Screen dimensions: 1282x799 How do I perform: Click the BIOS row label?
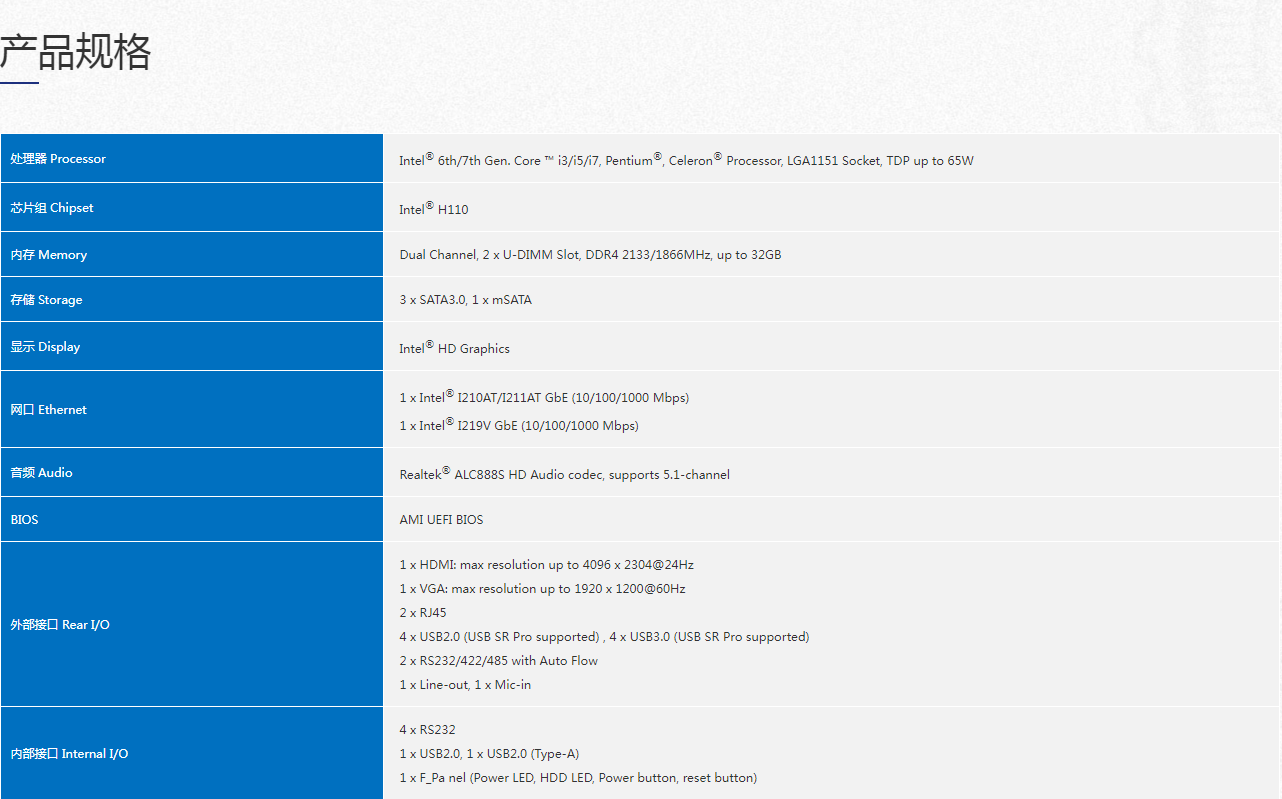coord(25,520)
